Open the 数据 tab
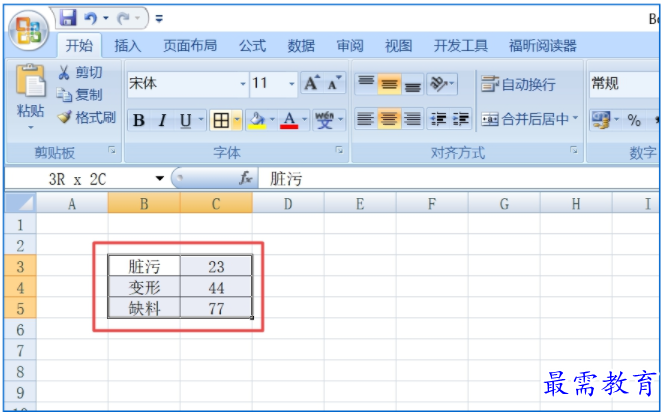Image resolution: width=665 pixels, height=415 pixels. click(x=301, y=45)
